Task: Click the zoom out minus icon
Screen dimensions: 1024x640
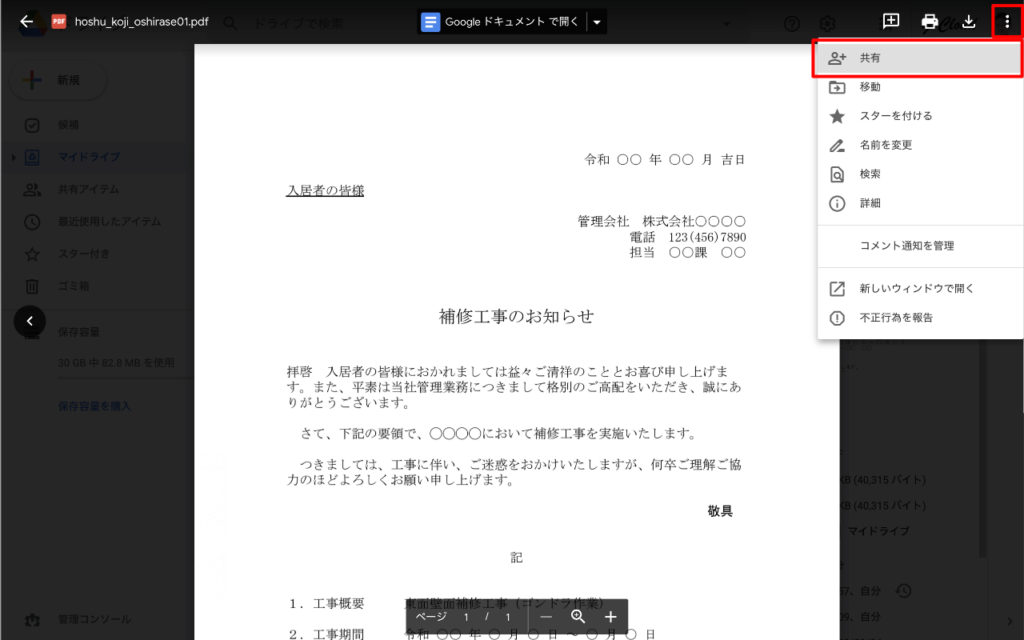Action: 547,617
